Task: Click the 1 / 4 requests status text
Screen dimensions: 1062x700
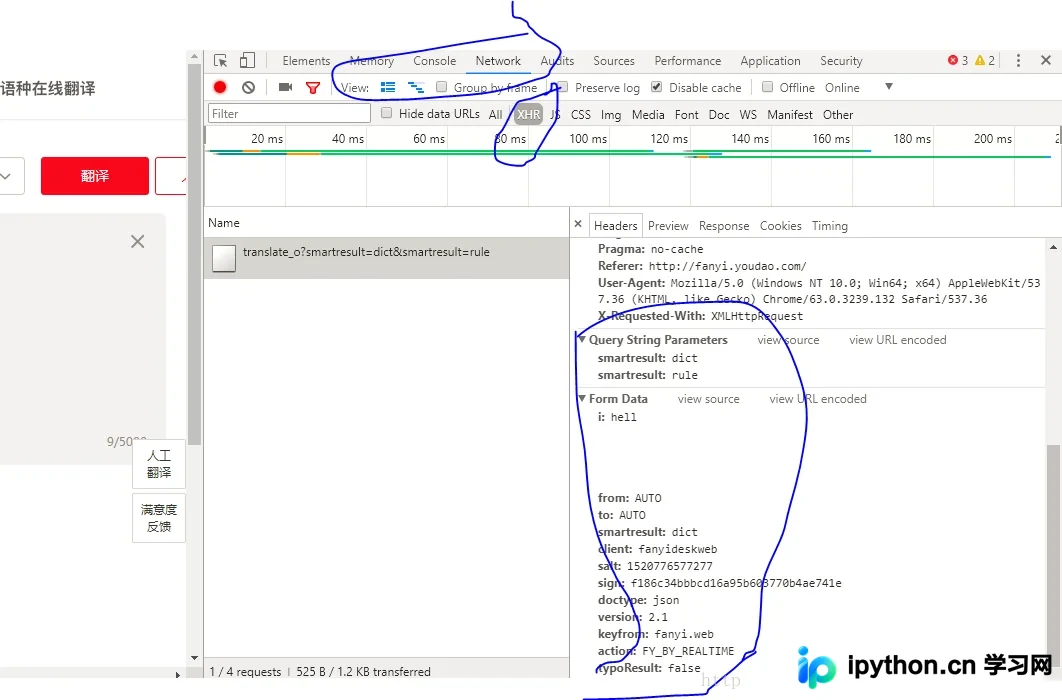Action: 245,672
